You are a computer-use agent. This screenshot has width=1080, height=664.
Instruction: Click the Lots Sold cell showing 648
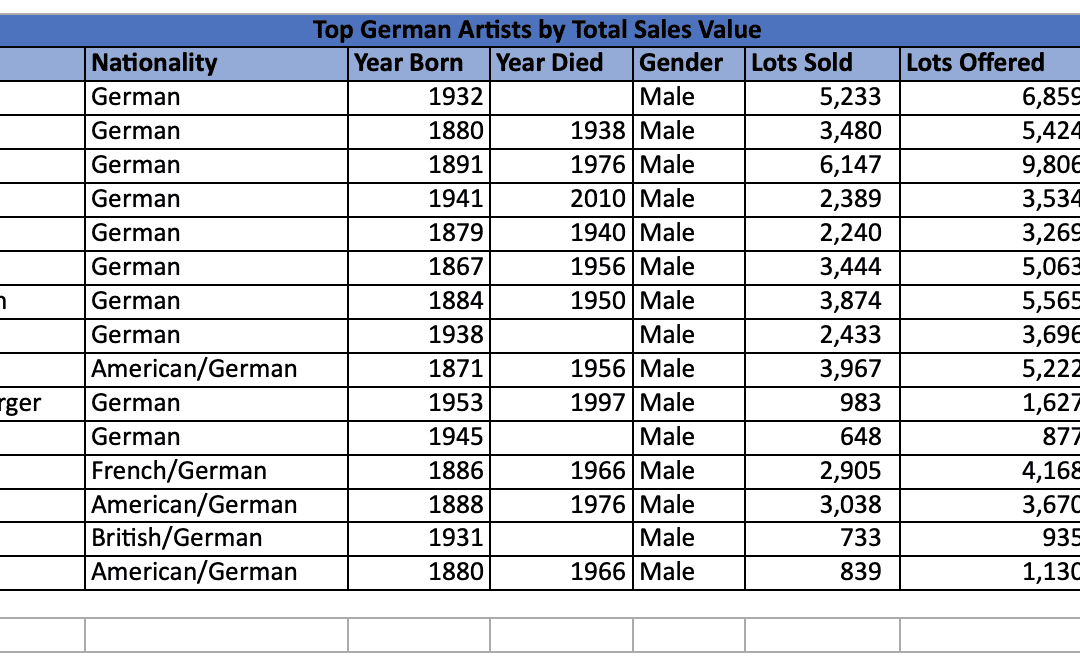click(822, 437)
